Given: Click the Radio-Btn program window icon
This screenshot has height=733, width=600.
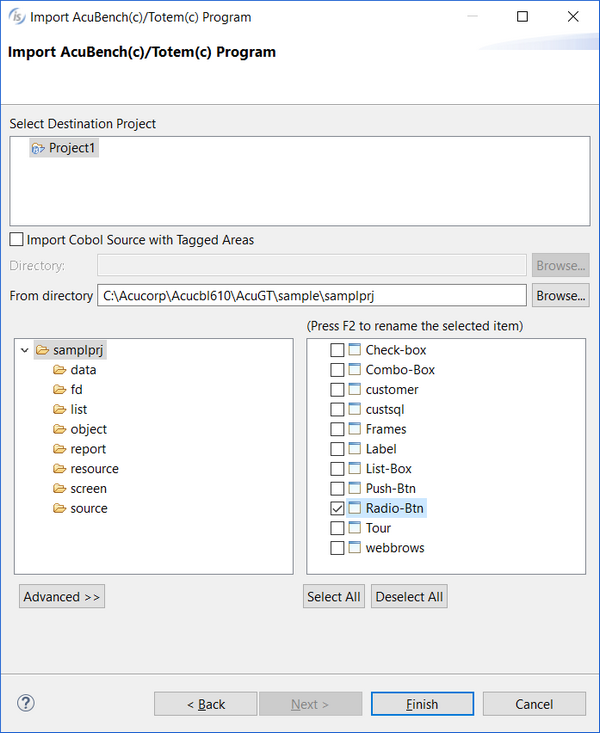Looking at the screenshot, I should tap(355, 508).
